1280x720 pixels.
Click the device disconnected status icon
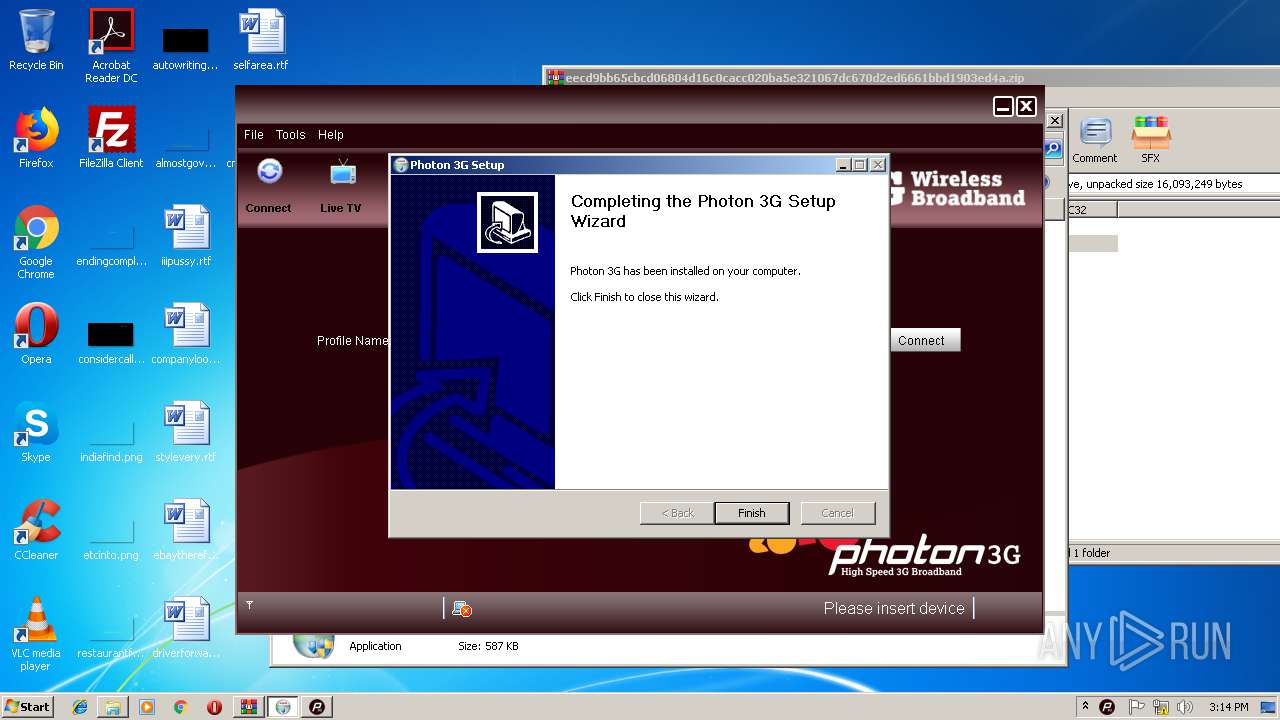(462, 608)
